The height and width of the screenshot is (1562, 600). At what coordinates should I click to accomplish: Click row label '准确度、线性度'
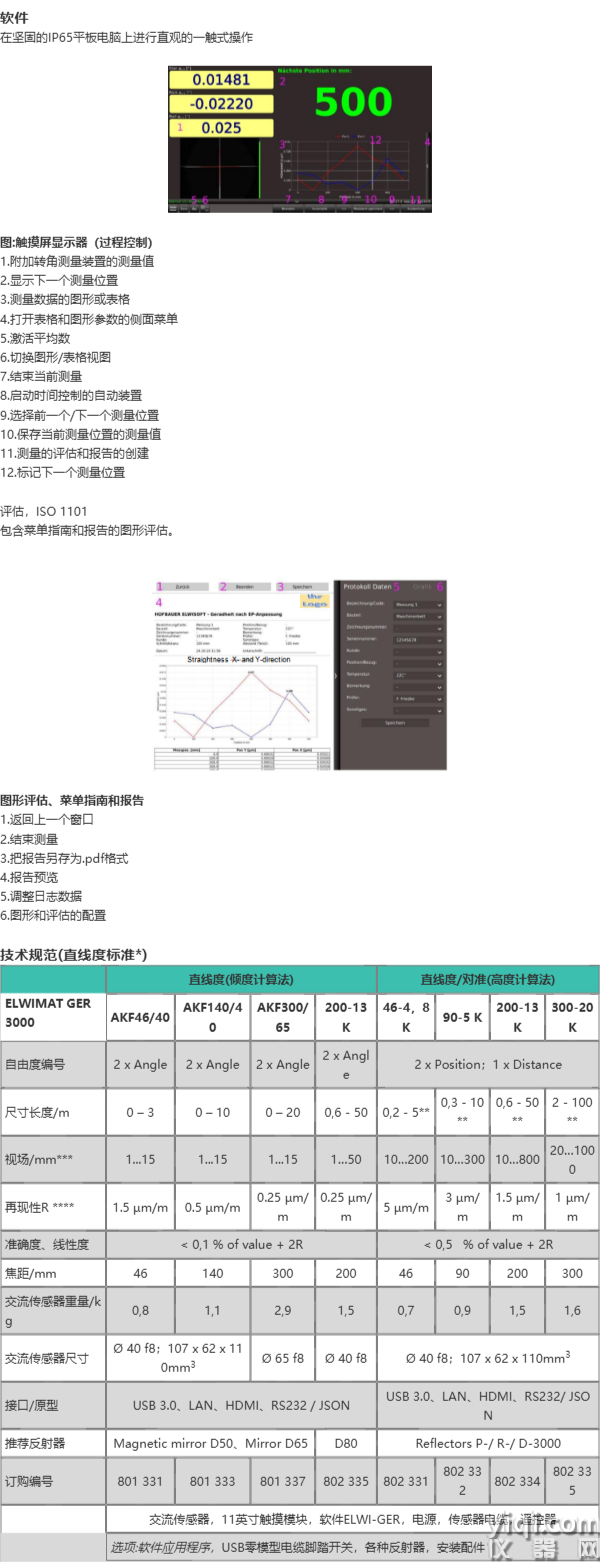tap(53, 1244)
